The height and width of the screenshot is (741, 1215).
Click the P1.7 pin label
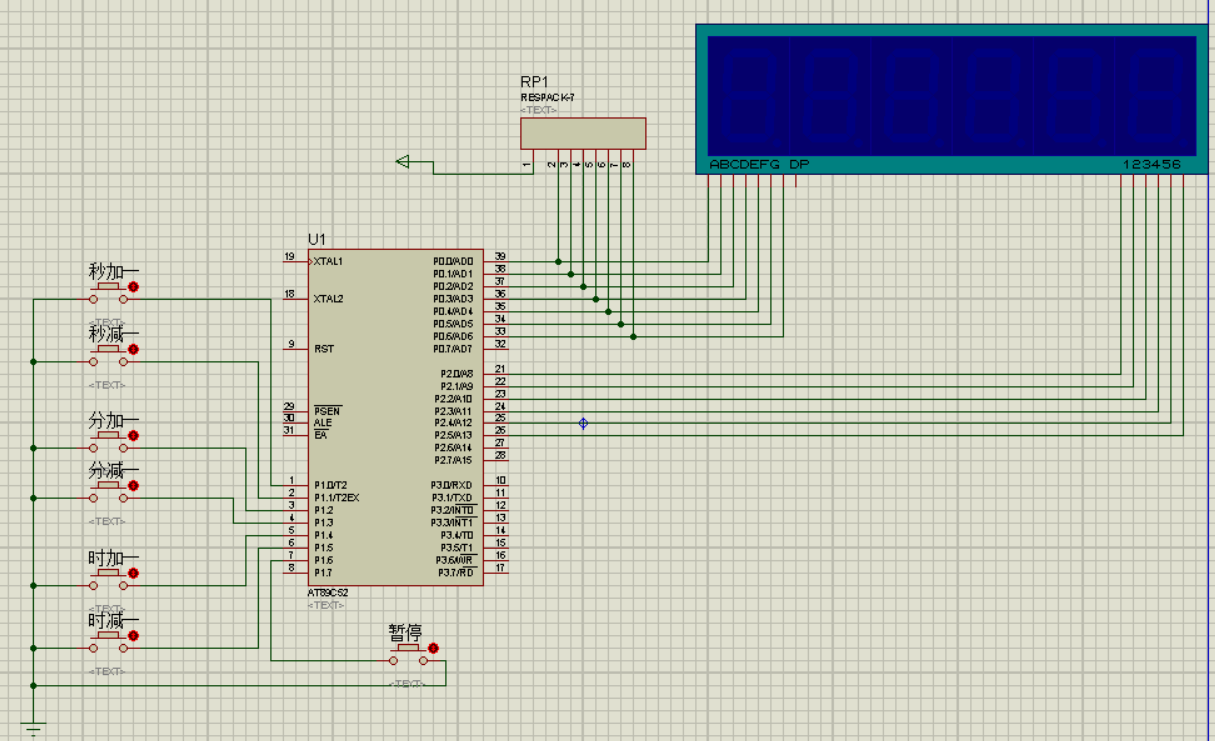(x=323, y=572)
